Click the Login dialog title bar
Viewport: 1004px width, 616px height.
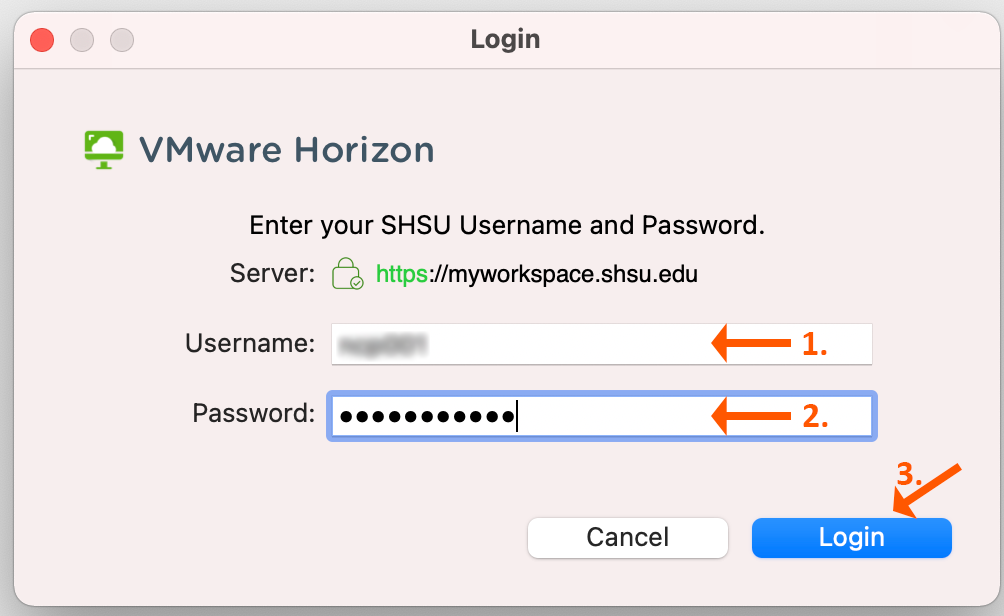point(504,39)
